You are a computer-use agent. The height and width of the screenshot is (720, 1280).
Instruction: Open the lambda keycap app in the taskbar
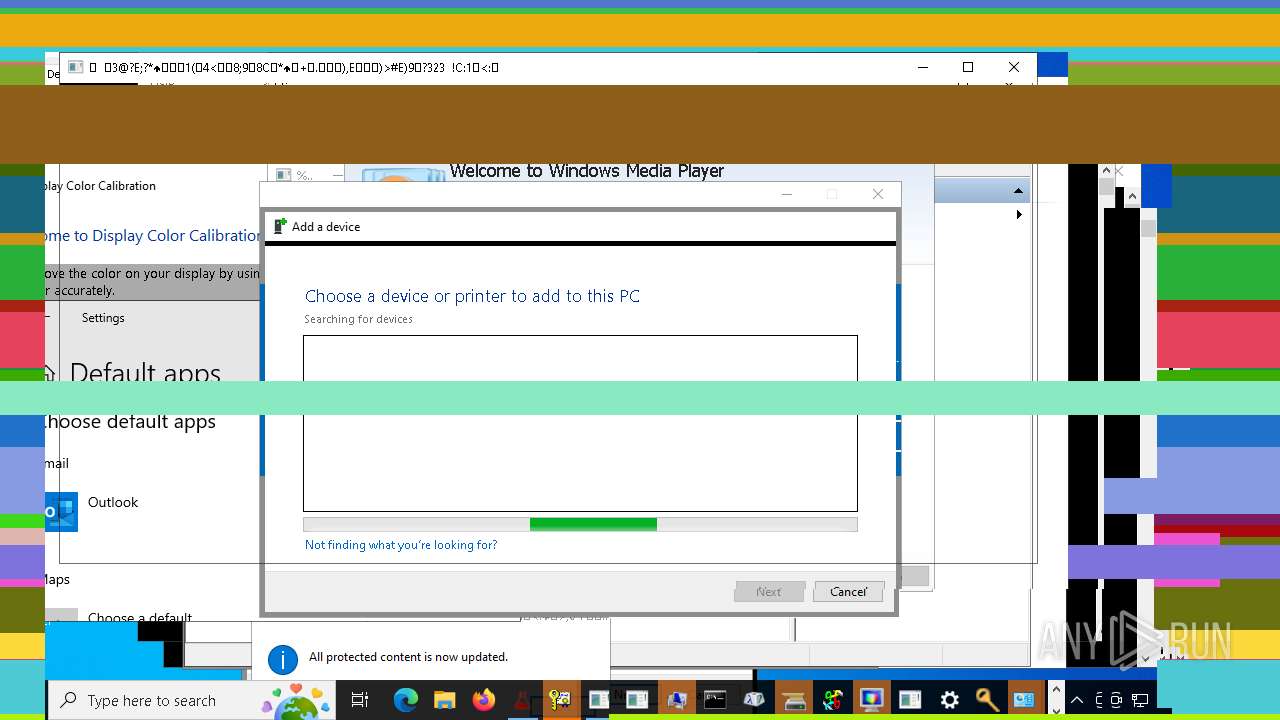[754, 700]
